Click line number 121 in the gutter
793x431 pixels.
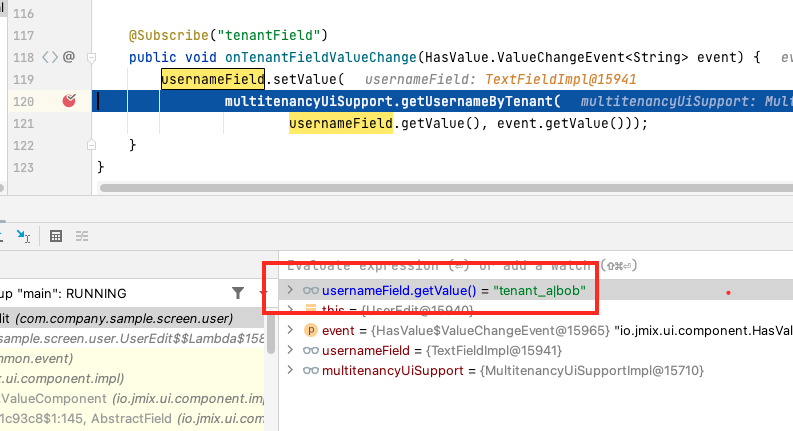click(23, 123)
